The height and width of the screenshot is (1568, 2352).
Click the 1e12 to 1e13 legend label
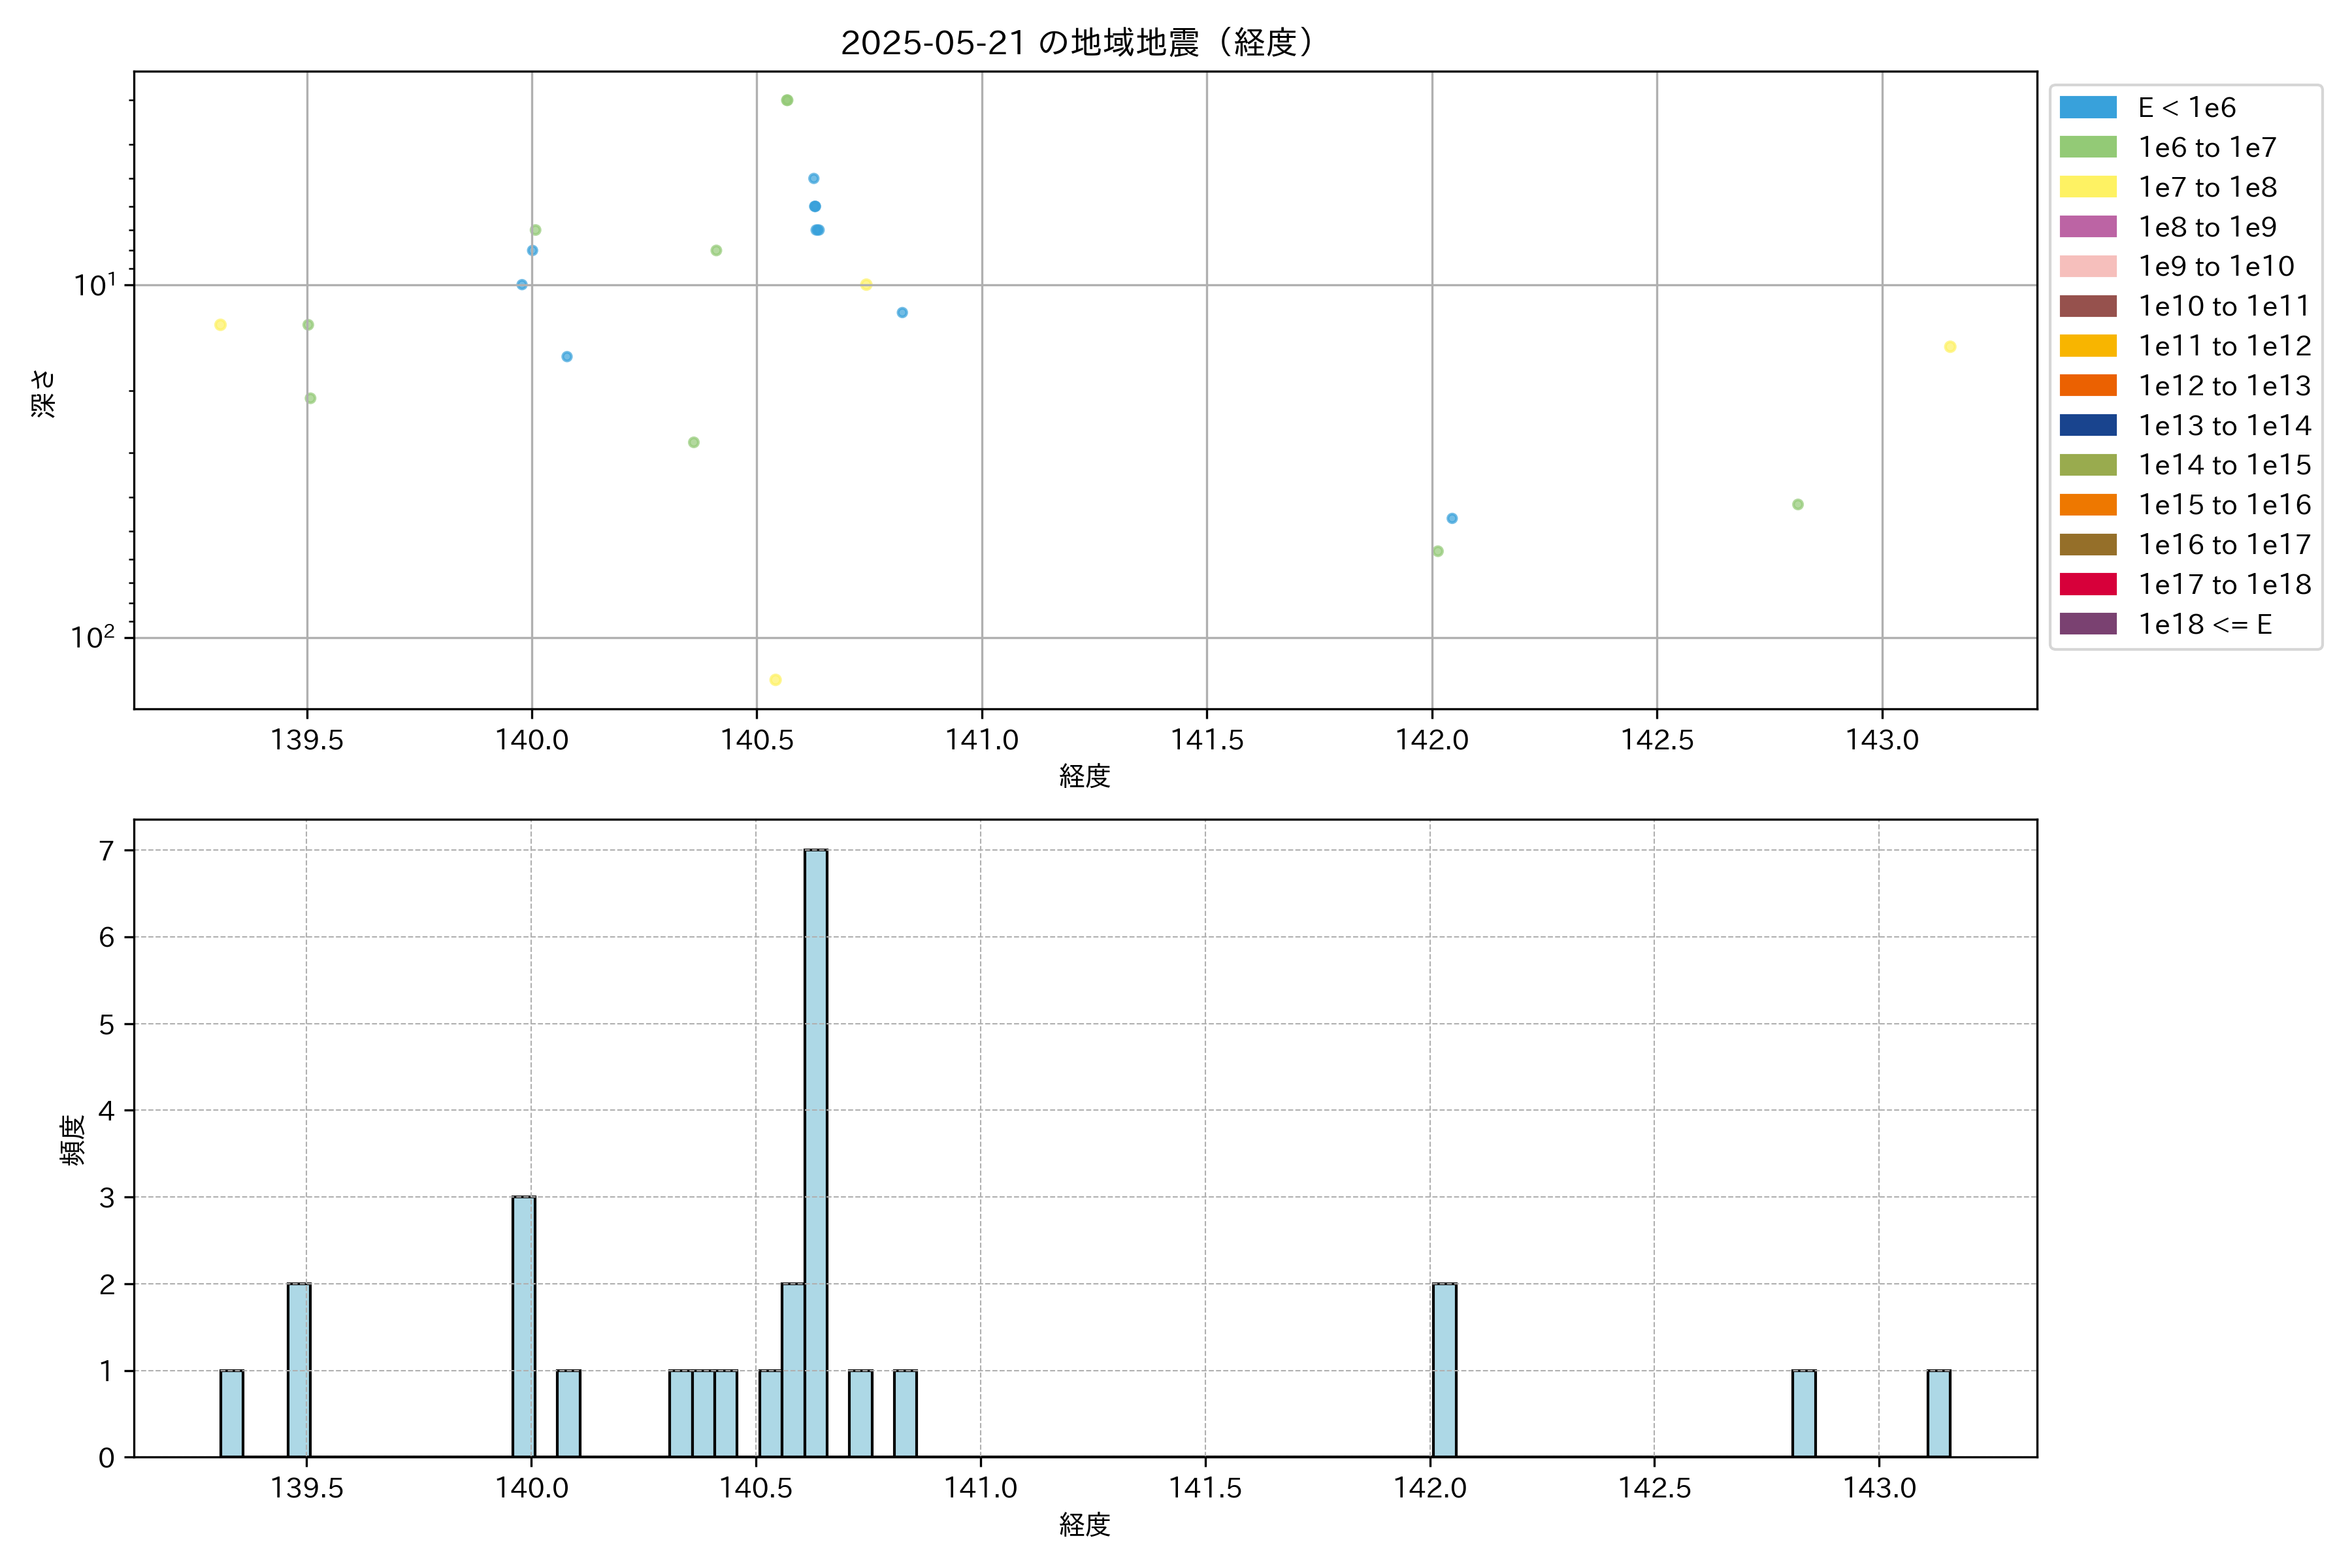pos(2224,386)
